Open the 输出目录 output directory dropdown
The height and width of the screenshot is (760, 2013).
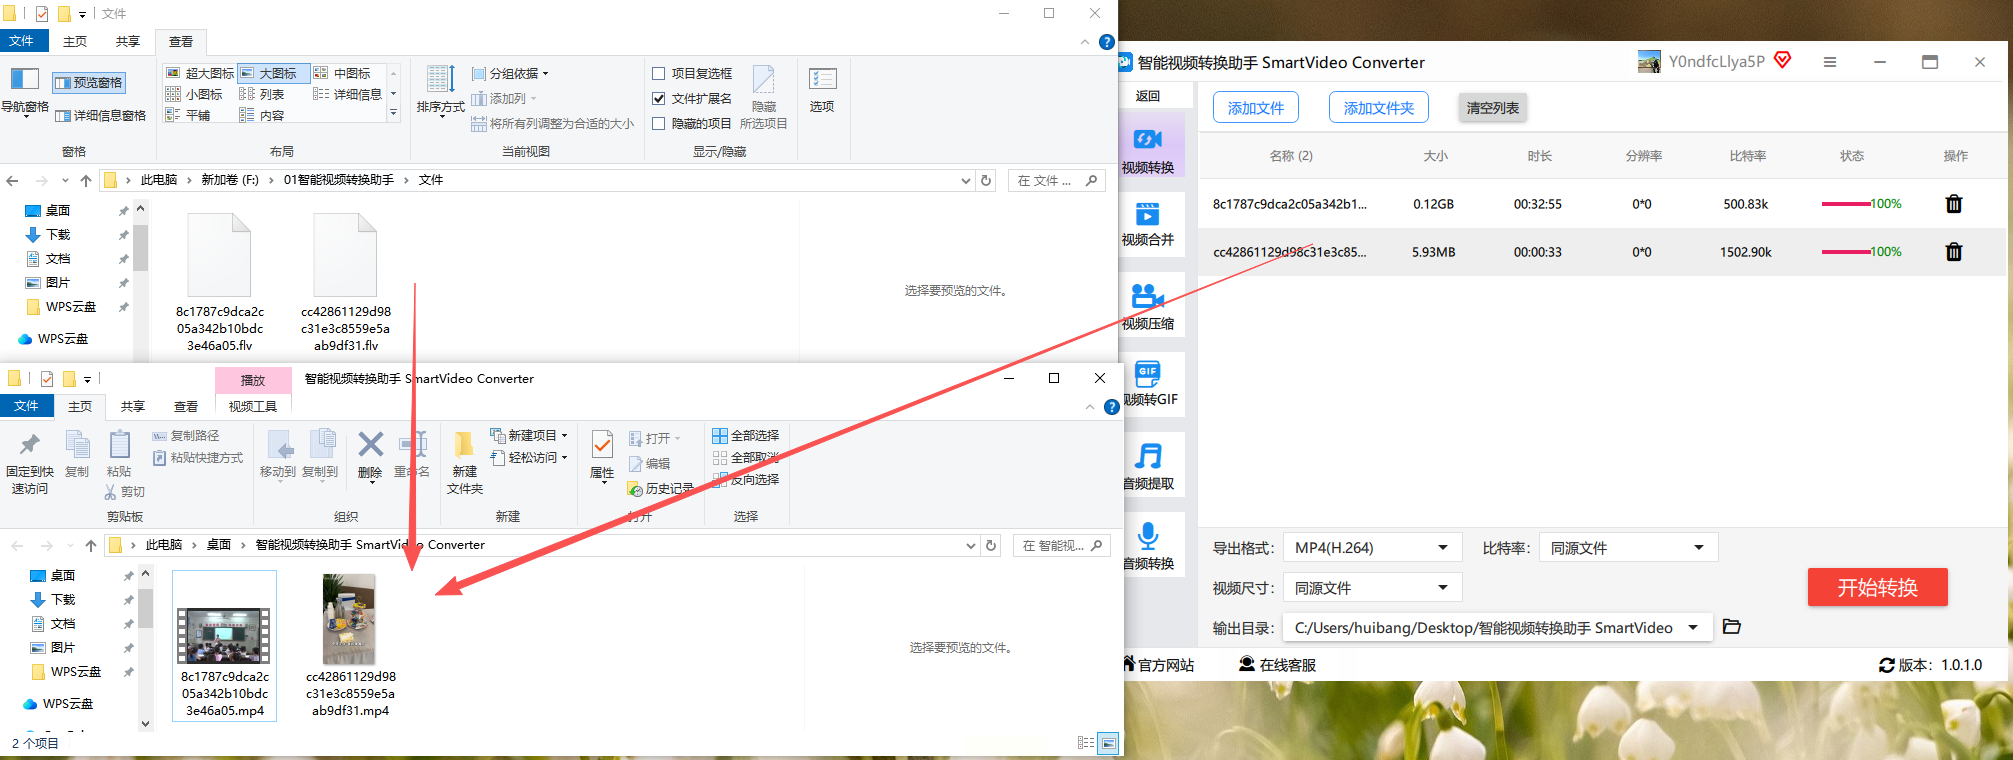[1498, 628]
